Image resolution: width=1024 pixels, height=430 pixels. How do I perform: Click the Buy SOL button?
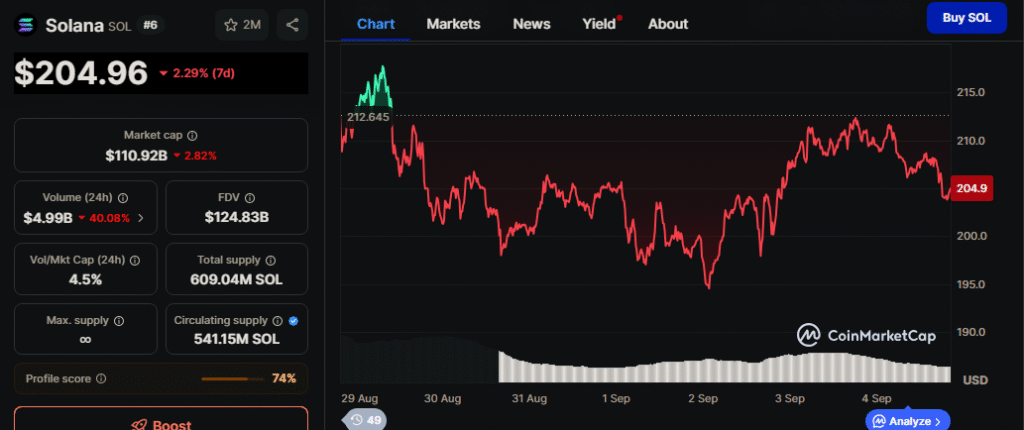tap(966, 17)
